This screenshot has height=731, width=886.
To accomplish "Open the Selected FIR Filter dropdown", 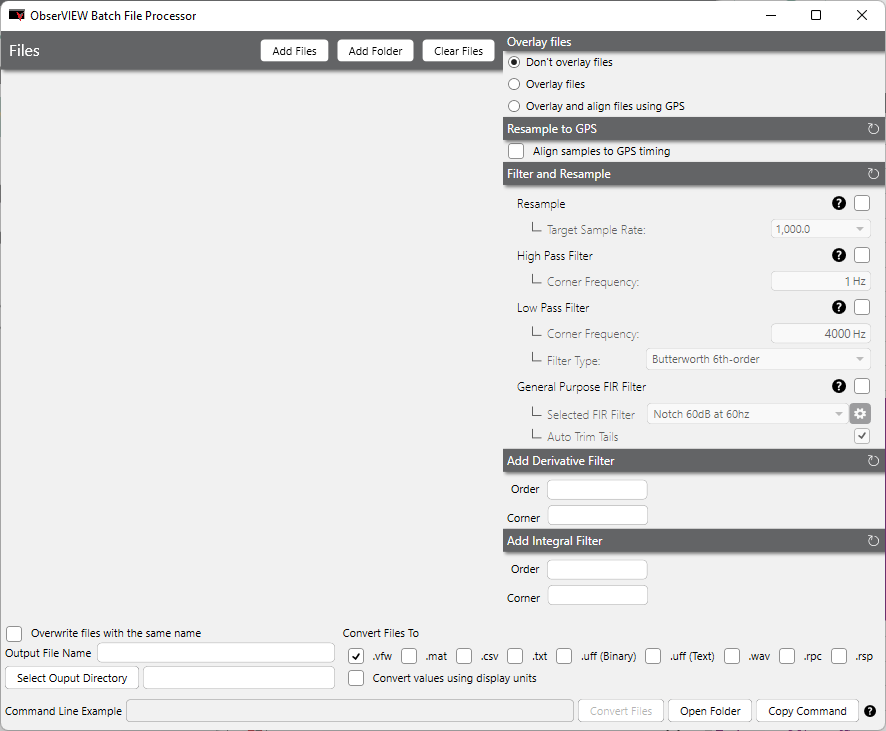I will [x=746, y=414].
